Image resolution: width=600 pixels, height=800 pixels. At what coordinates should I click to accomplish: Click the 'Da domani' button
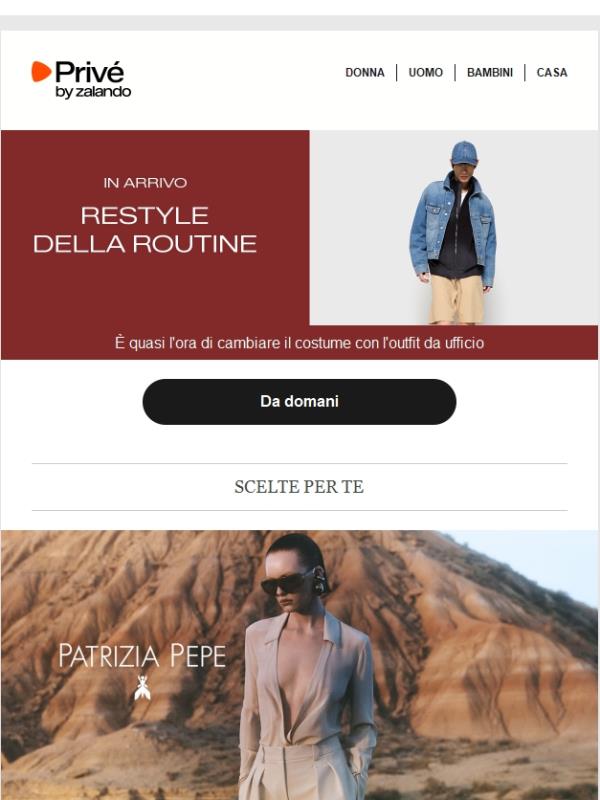pos(299,402)
